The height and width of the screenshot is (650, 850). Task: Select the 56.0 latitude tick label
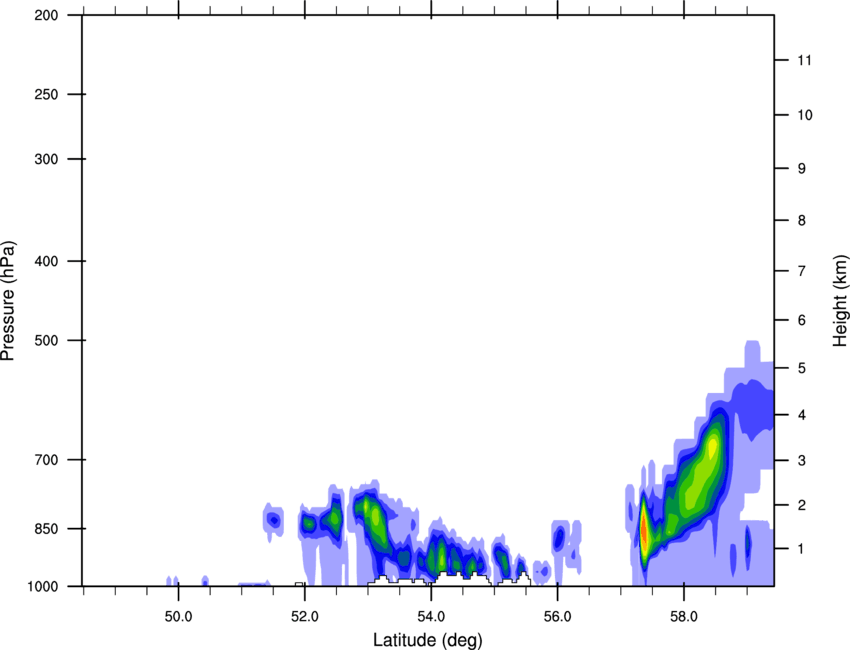click(x=557, y=612)
